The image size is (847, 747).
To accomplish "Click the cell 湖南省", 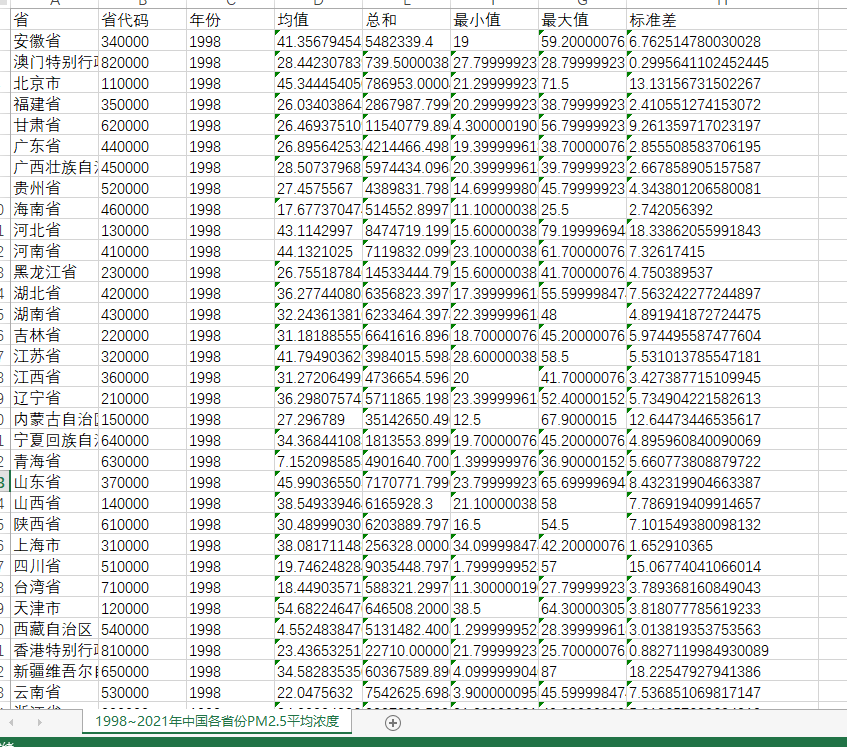I will pos(55,314).
